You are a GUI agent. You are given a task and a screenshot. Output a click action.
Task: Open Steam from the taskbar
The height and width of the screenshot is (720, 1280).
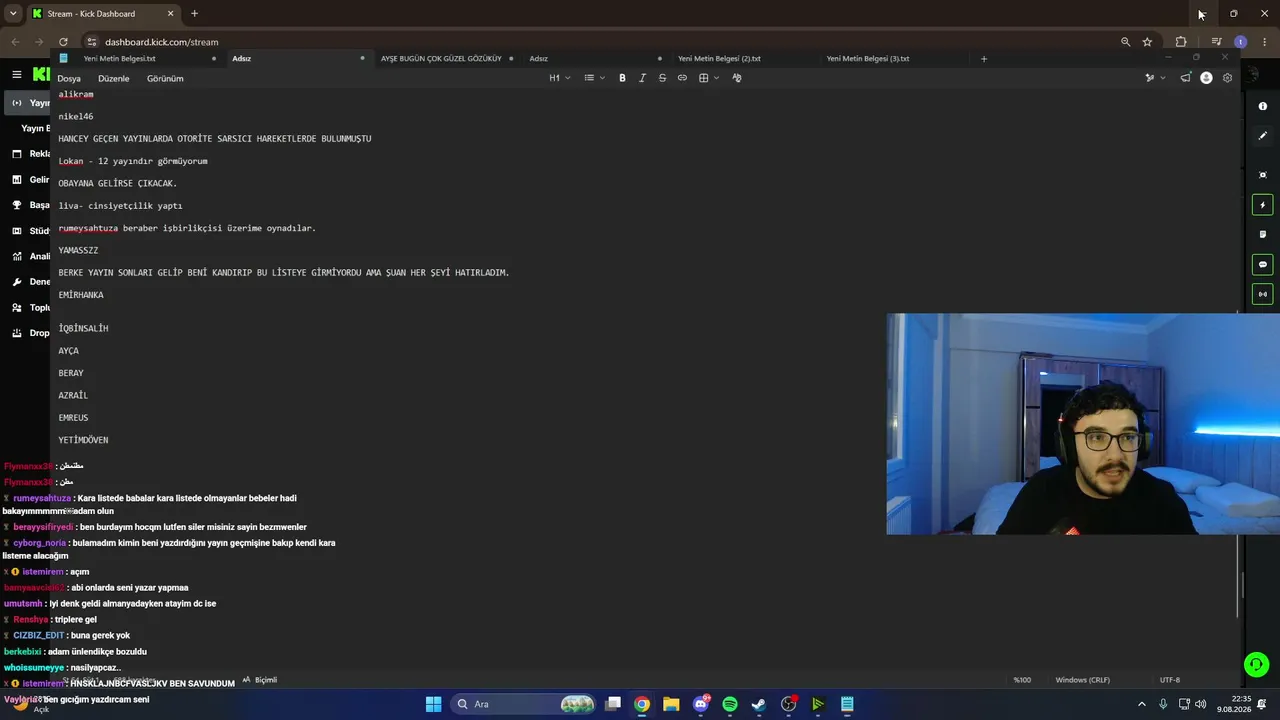(x=759, y=704)
